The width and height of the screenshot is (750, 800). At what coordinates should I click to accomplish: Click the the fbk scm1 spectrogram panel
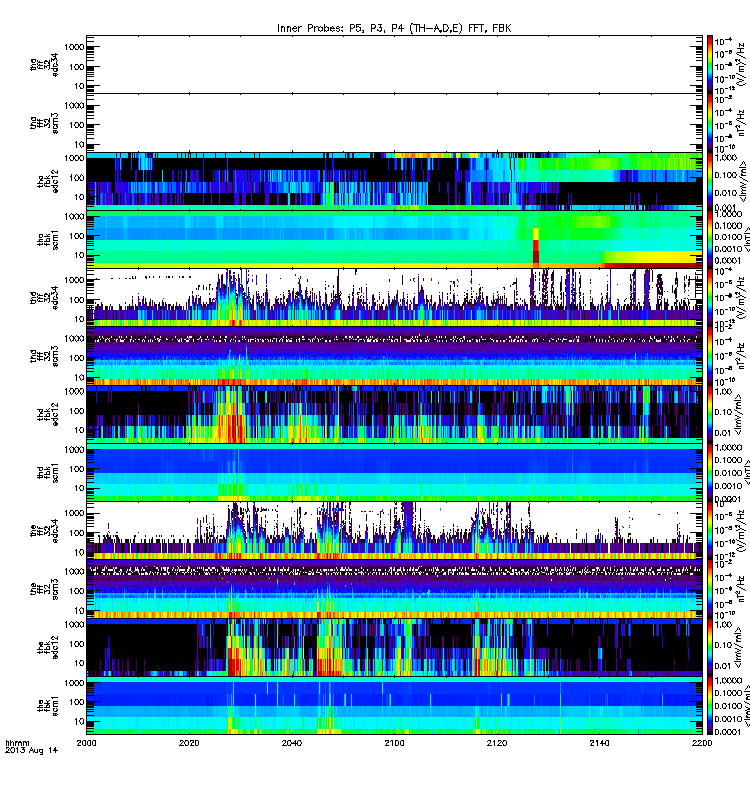pos(394,706)
